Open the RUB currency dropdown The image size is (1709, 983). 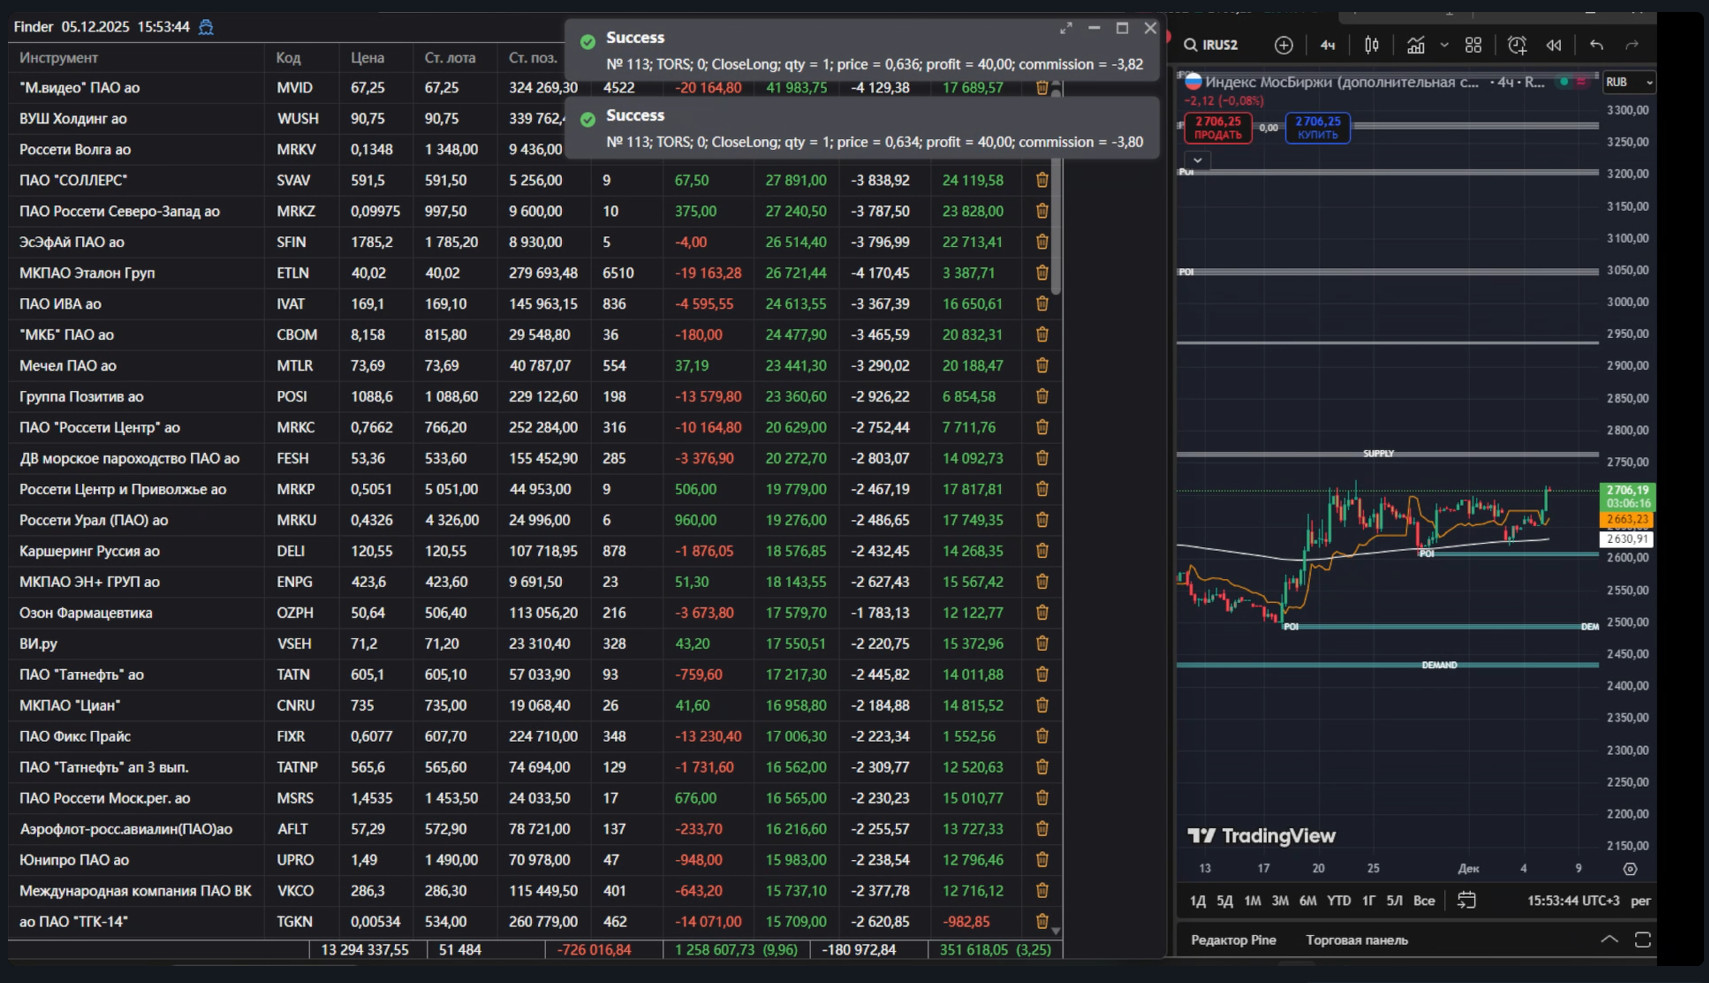(x=1629, y=82)
